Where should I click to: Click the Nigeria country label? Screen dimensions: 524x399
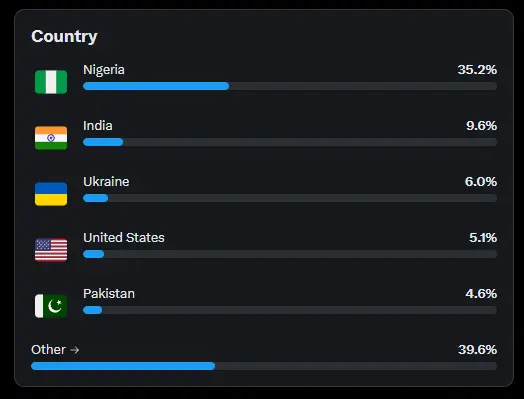point(104,70)
